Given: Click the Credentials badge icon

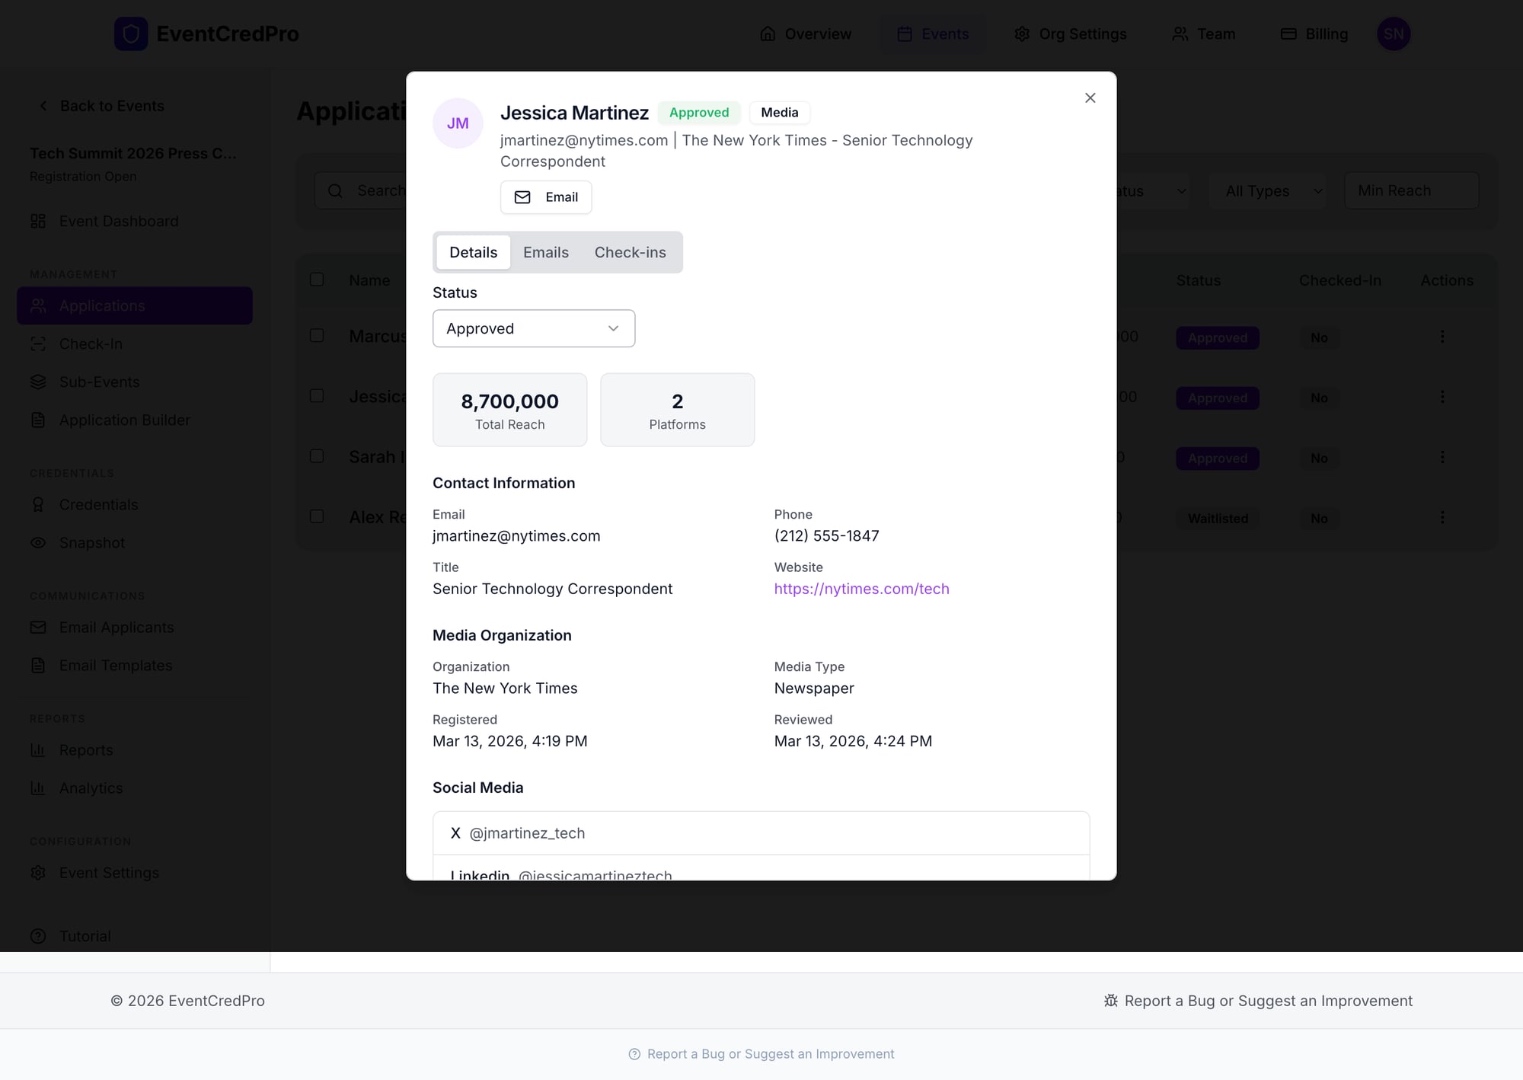Looking at the screenshot, I should pyautogui.click(x=38, y=504).
